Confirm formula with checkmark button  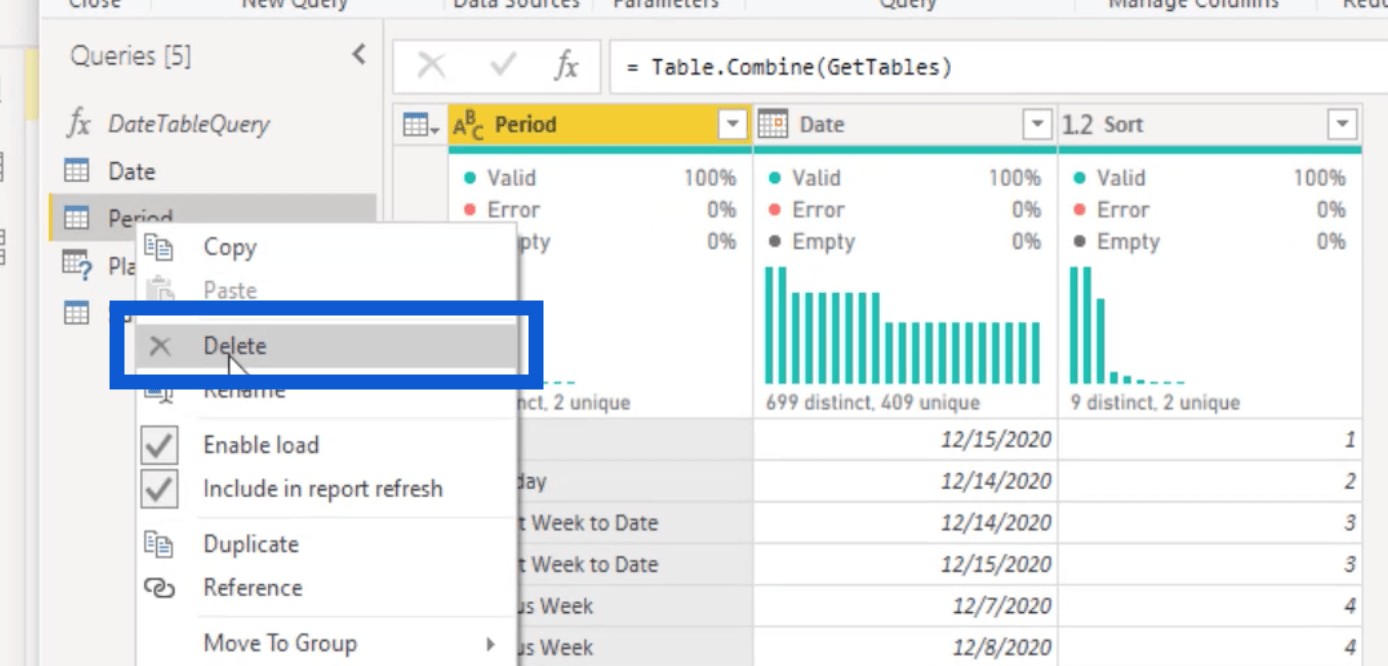503,66
